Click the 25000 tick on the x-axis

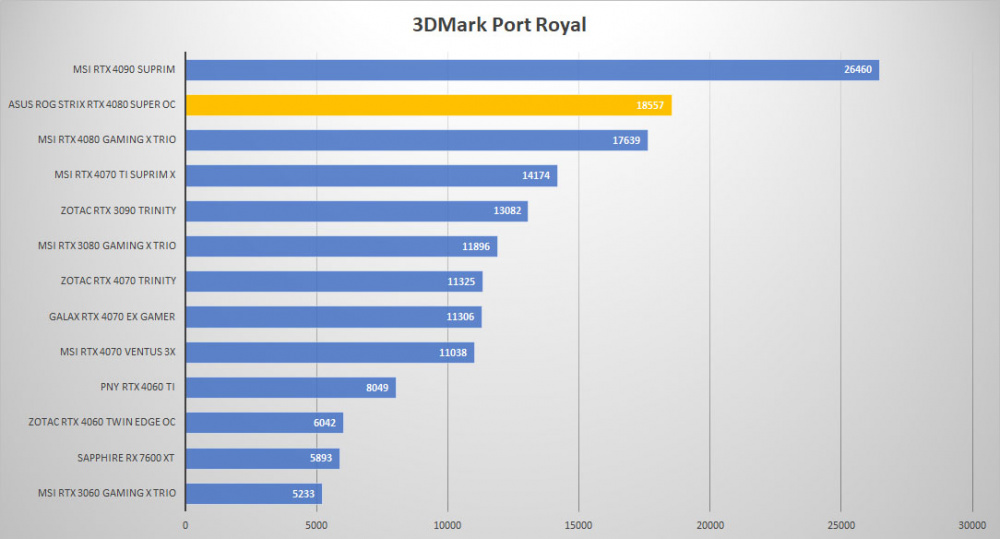click(841, 525)
